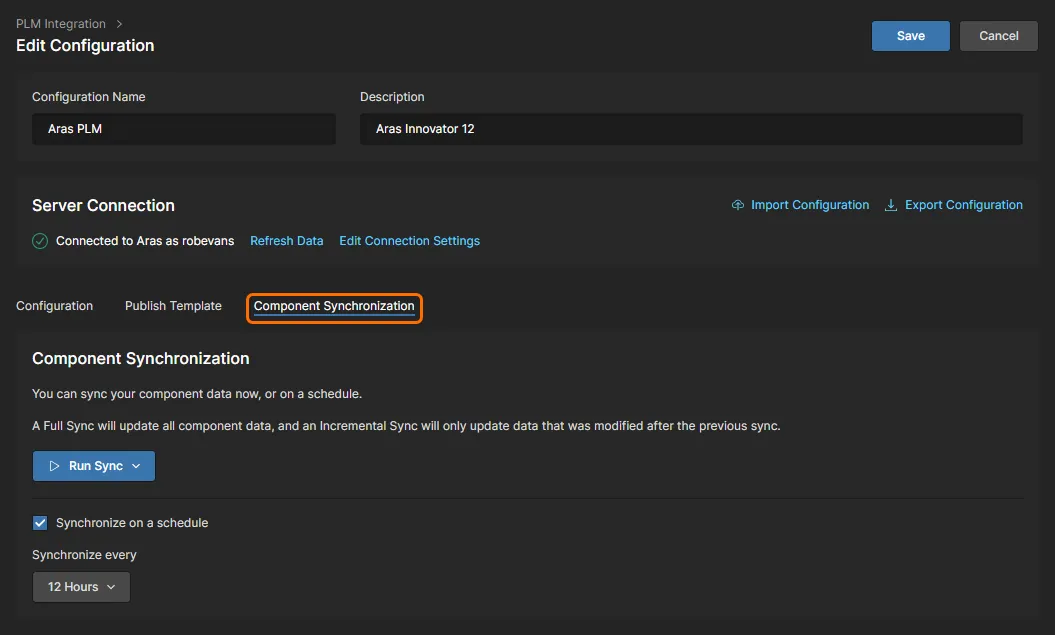Open the 12 Hours interval dropdown
Screen dimensions: 1055x635
81,587
